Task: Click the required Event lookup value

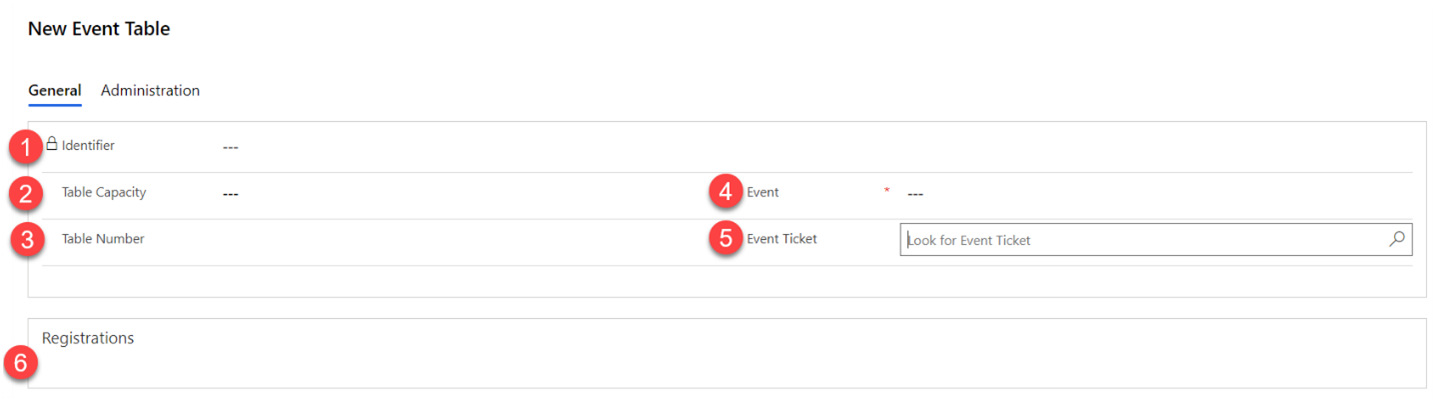Action: [x=915, y=193]
